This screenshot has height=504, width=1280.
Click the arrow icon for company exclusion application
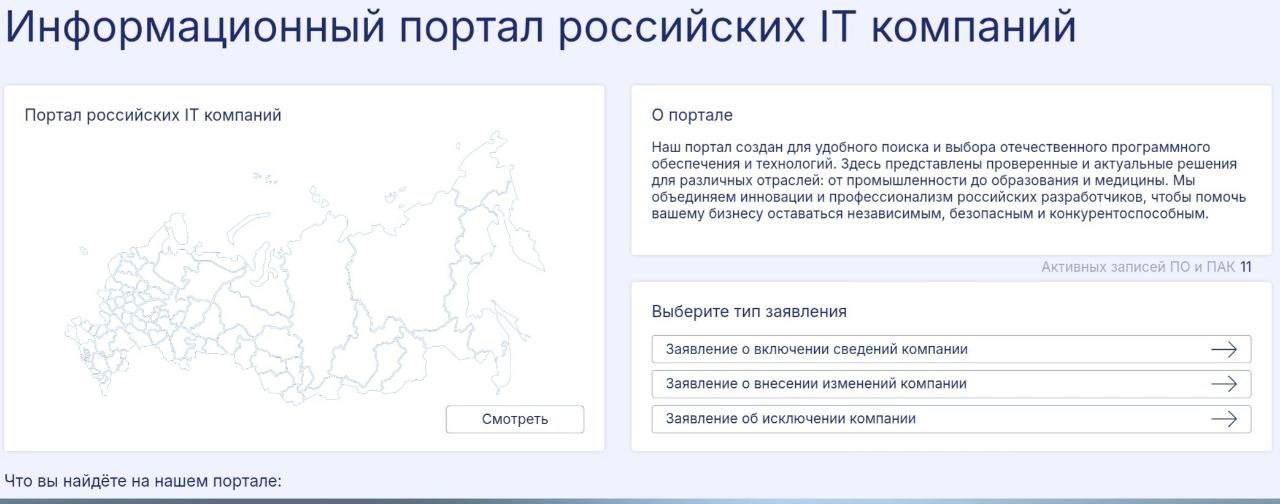pyautogui.click(x=1224, y=419)
